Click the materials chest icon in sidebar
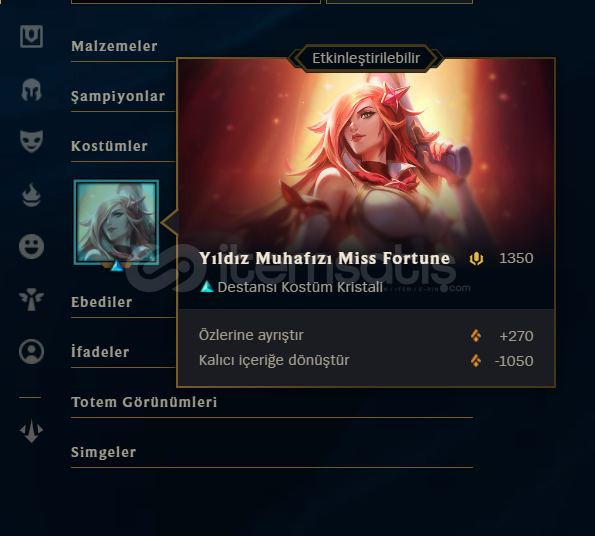Screen dimensions: 595x536 click(x=31, y=36)
